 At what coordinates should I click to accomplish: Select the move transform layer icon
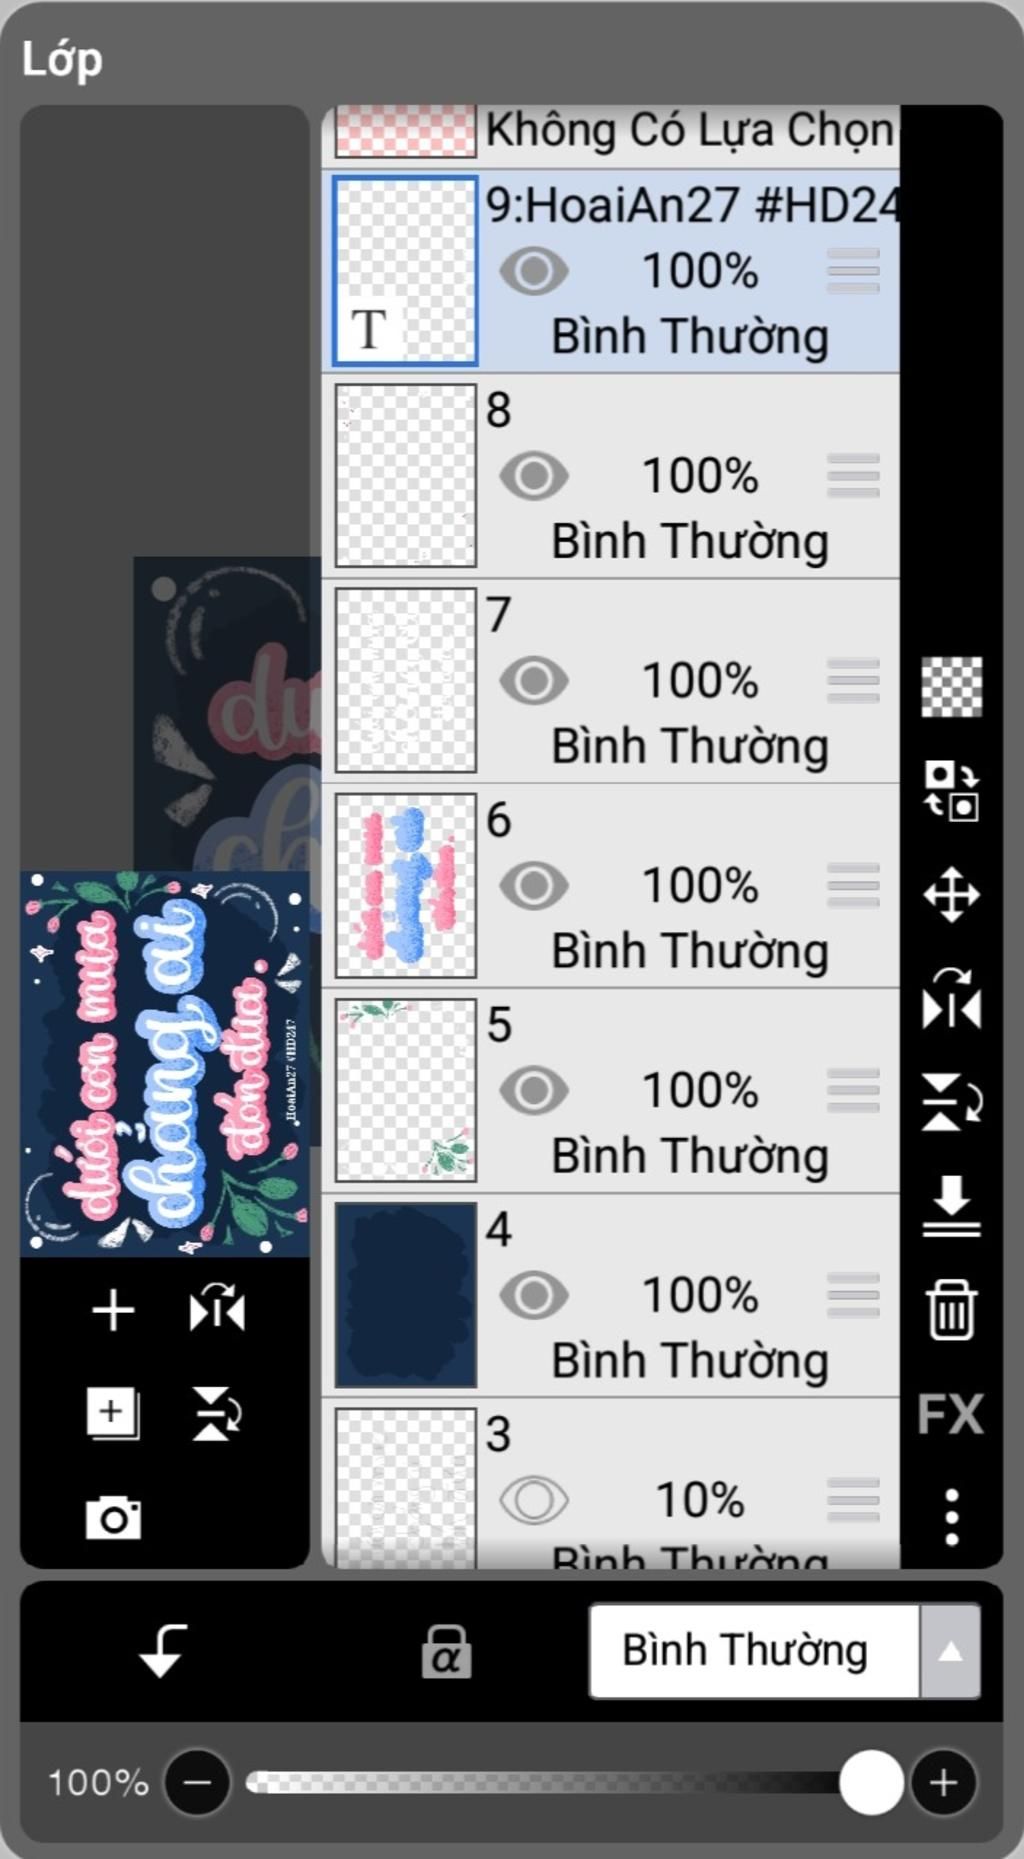(951, 894)
